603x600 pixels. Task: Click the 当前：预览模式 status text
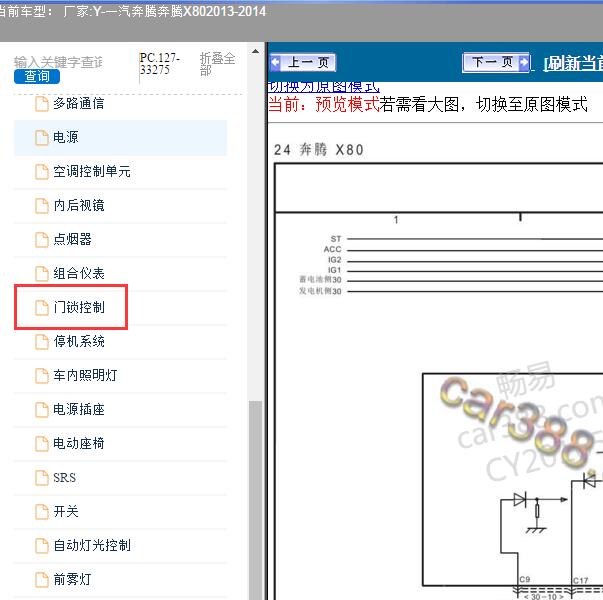[323, 104]
